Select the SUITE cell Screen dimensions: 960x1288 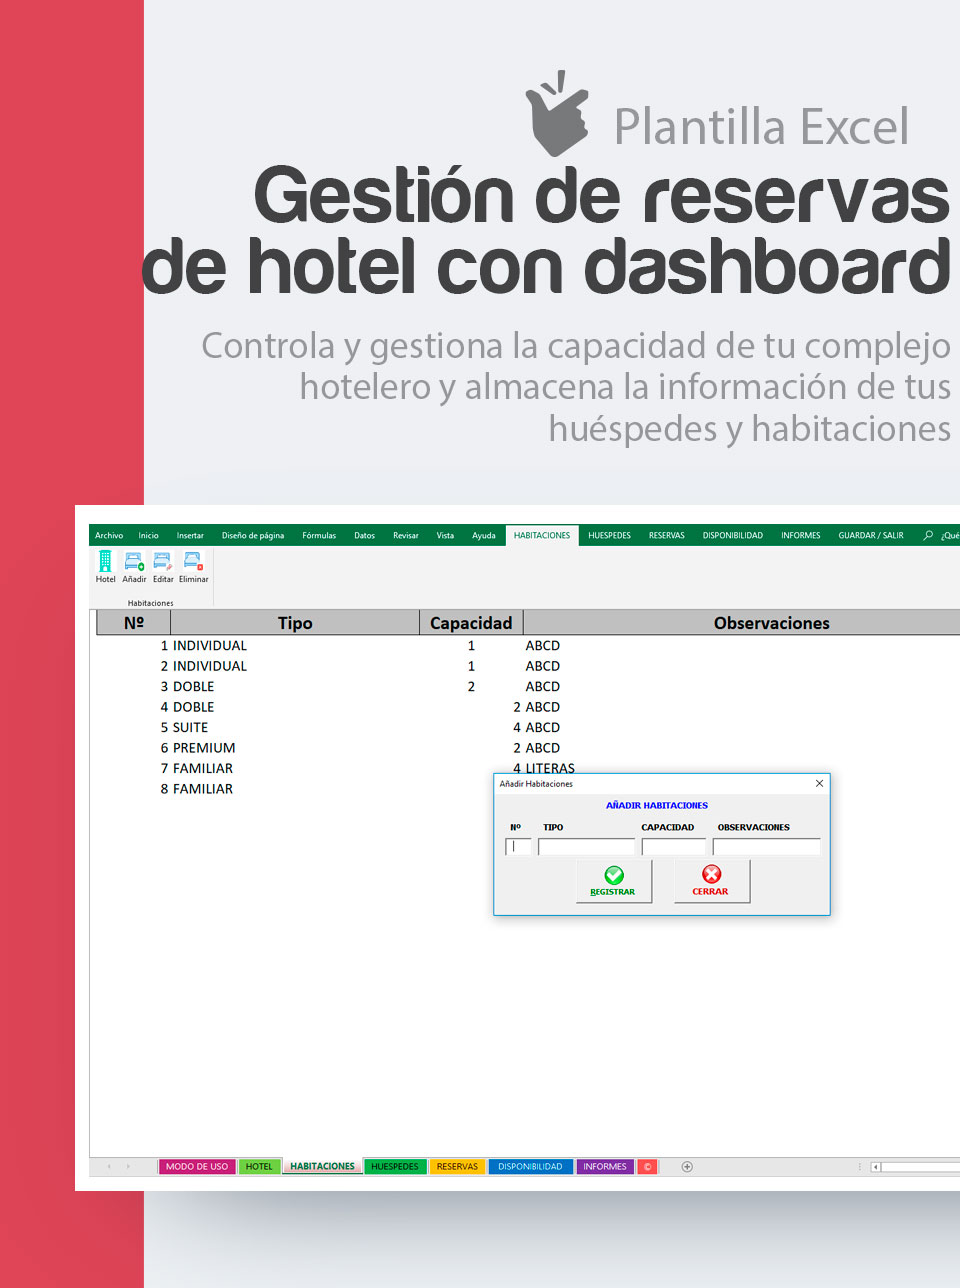click(x=191, y=728)
